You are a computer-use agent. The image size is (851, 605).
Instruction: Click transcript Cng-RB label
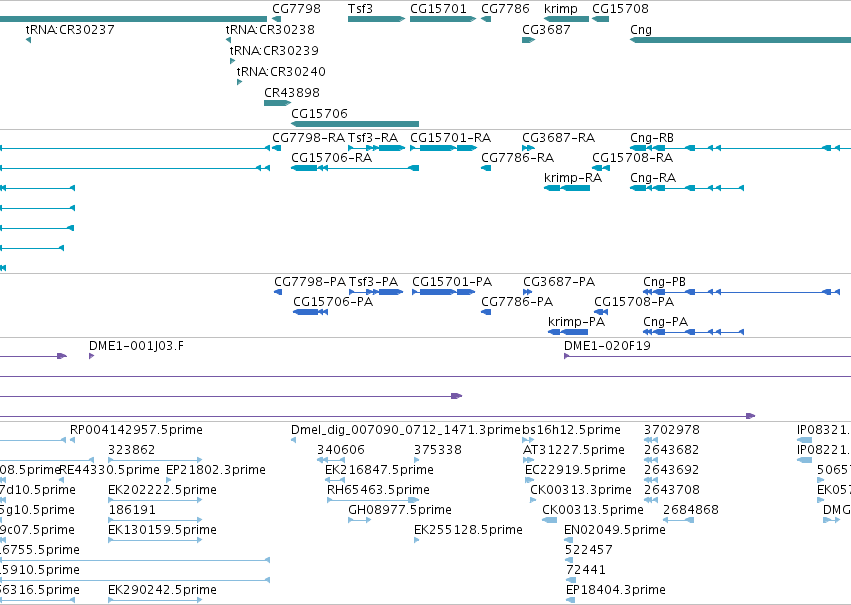tap(652, 138)
